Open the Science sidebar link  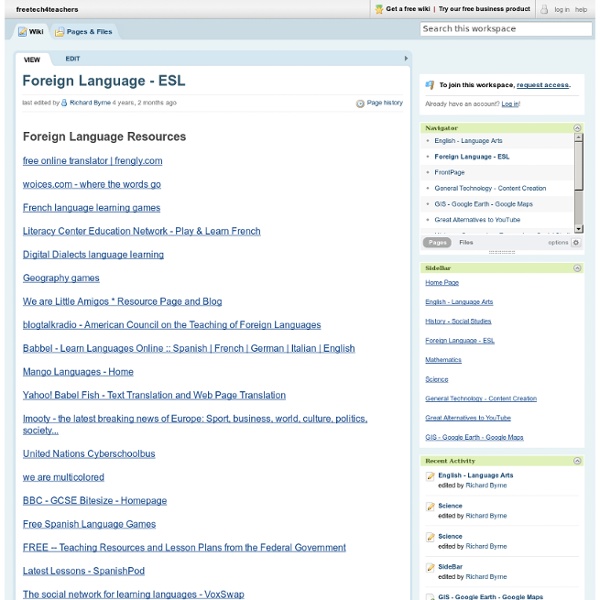coord(437,380)
